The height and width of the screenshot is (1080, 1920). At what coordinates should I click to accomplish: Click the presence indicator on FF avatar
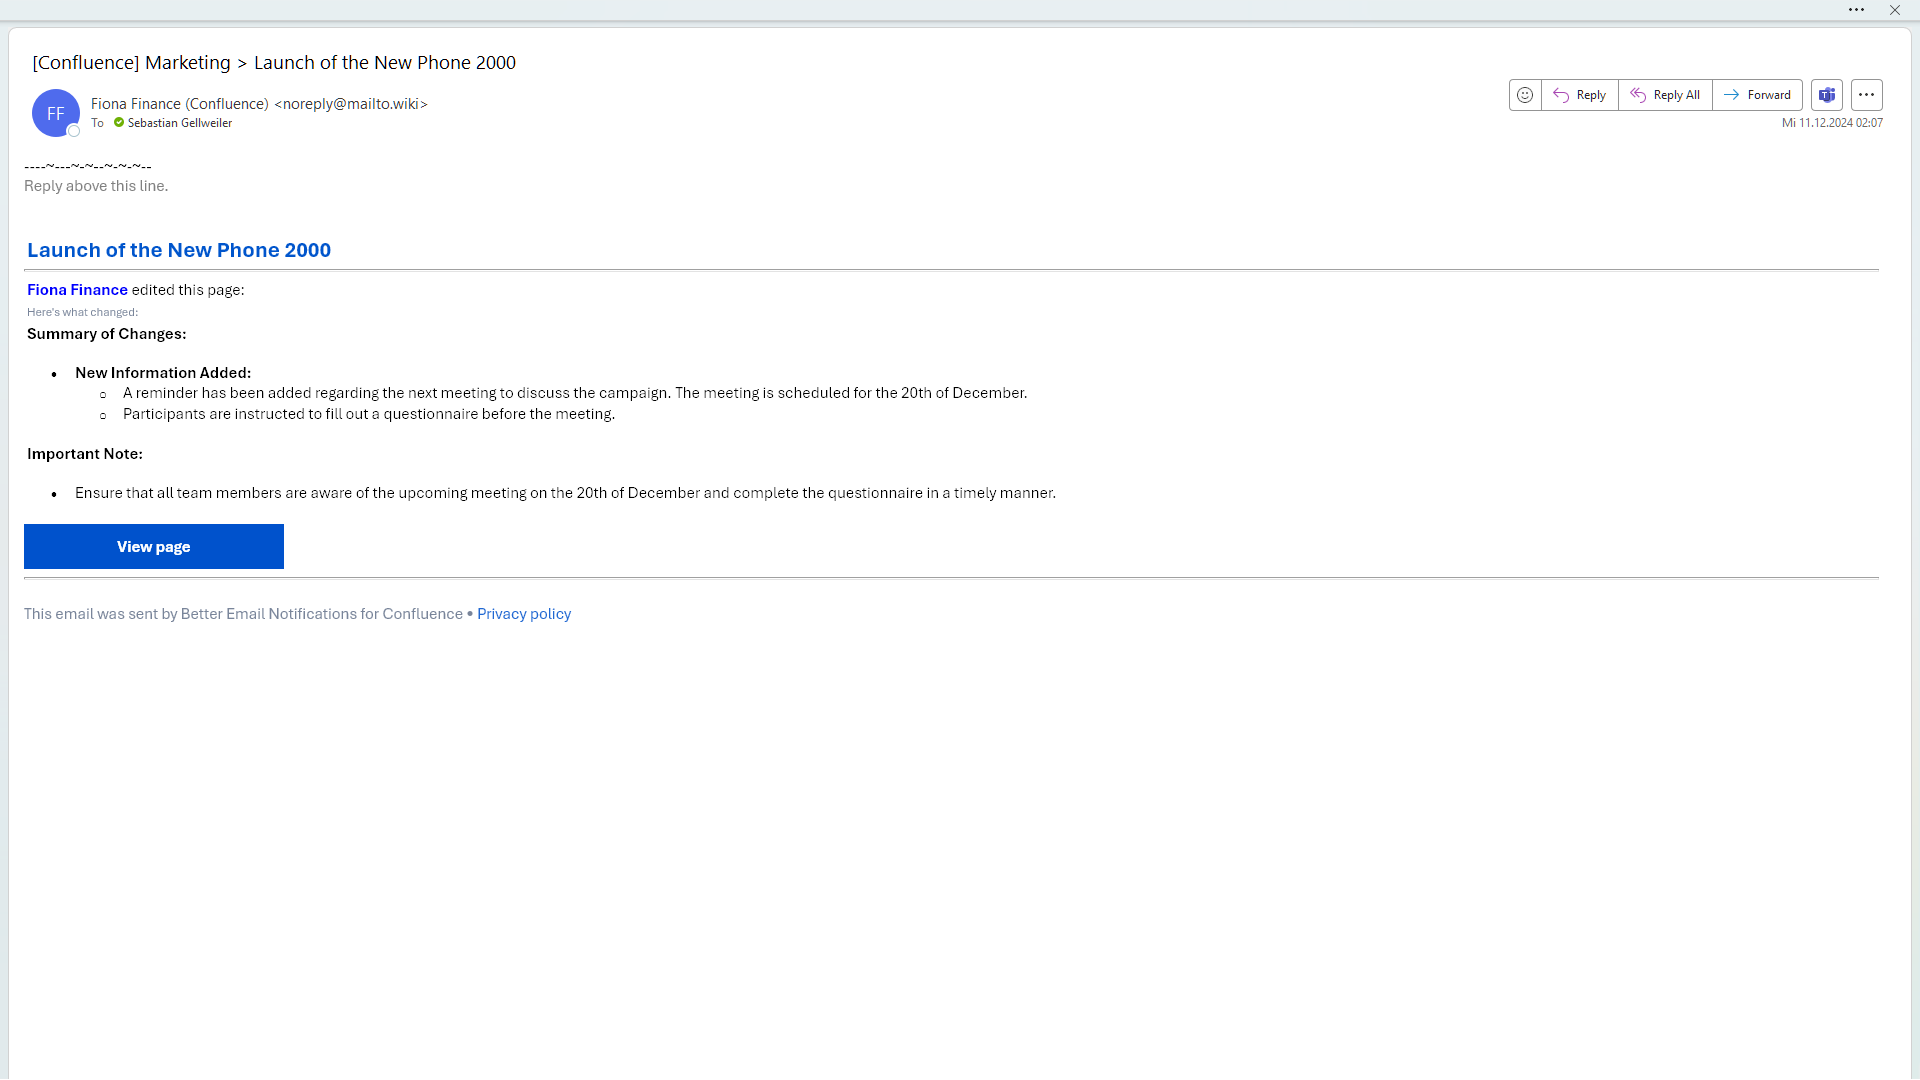click(x=73, y=131)
